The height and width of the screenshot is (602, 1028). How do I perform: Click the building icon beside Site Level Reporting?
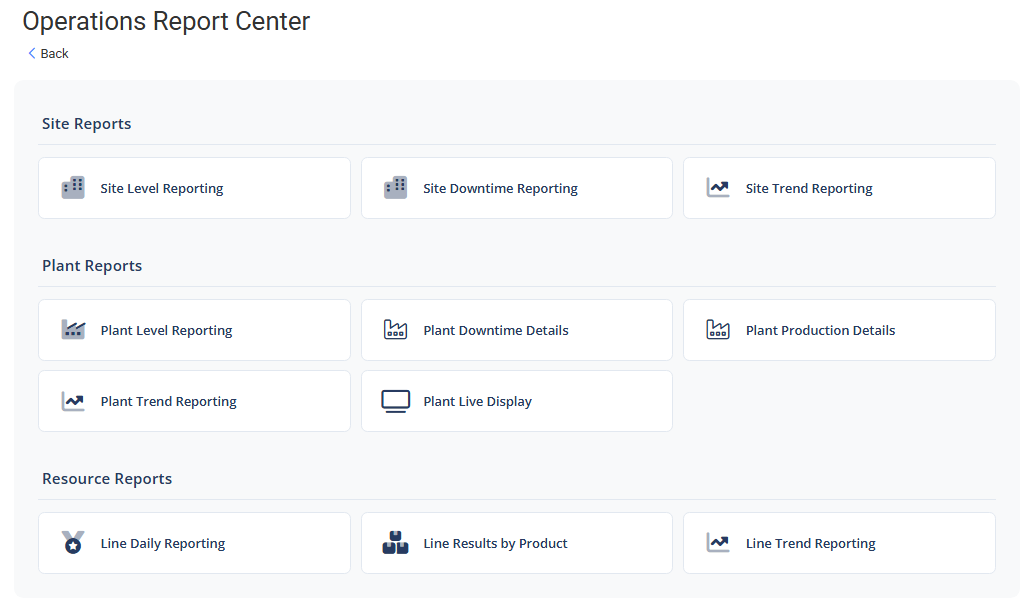point(73,188)
